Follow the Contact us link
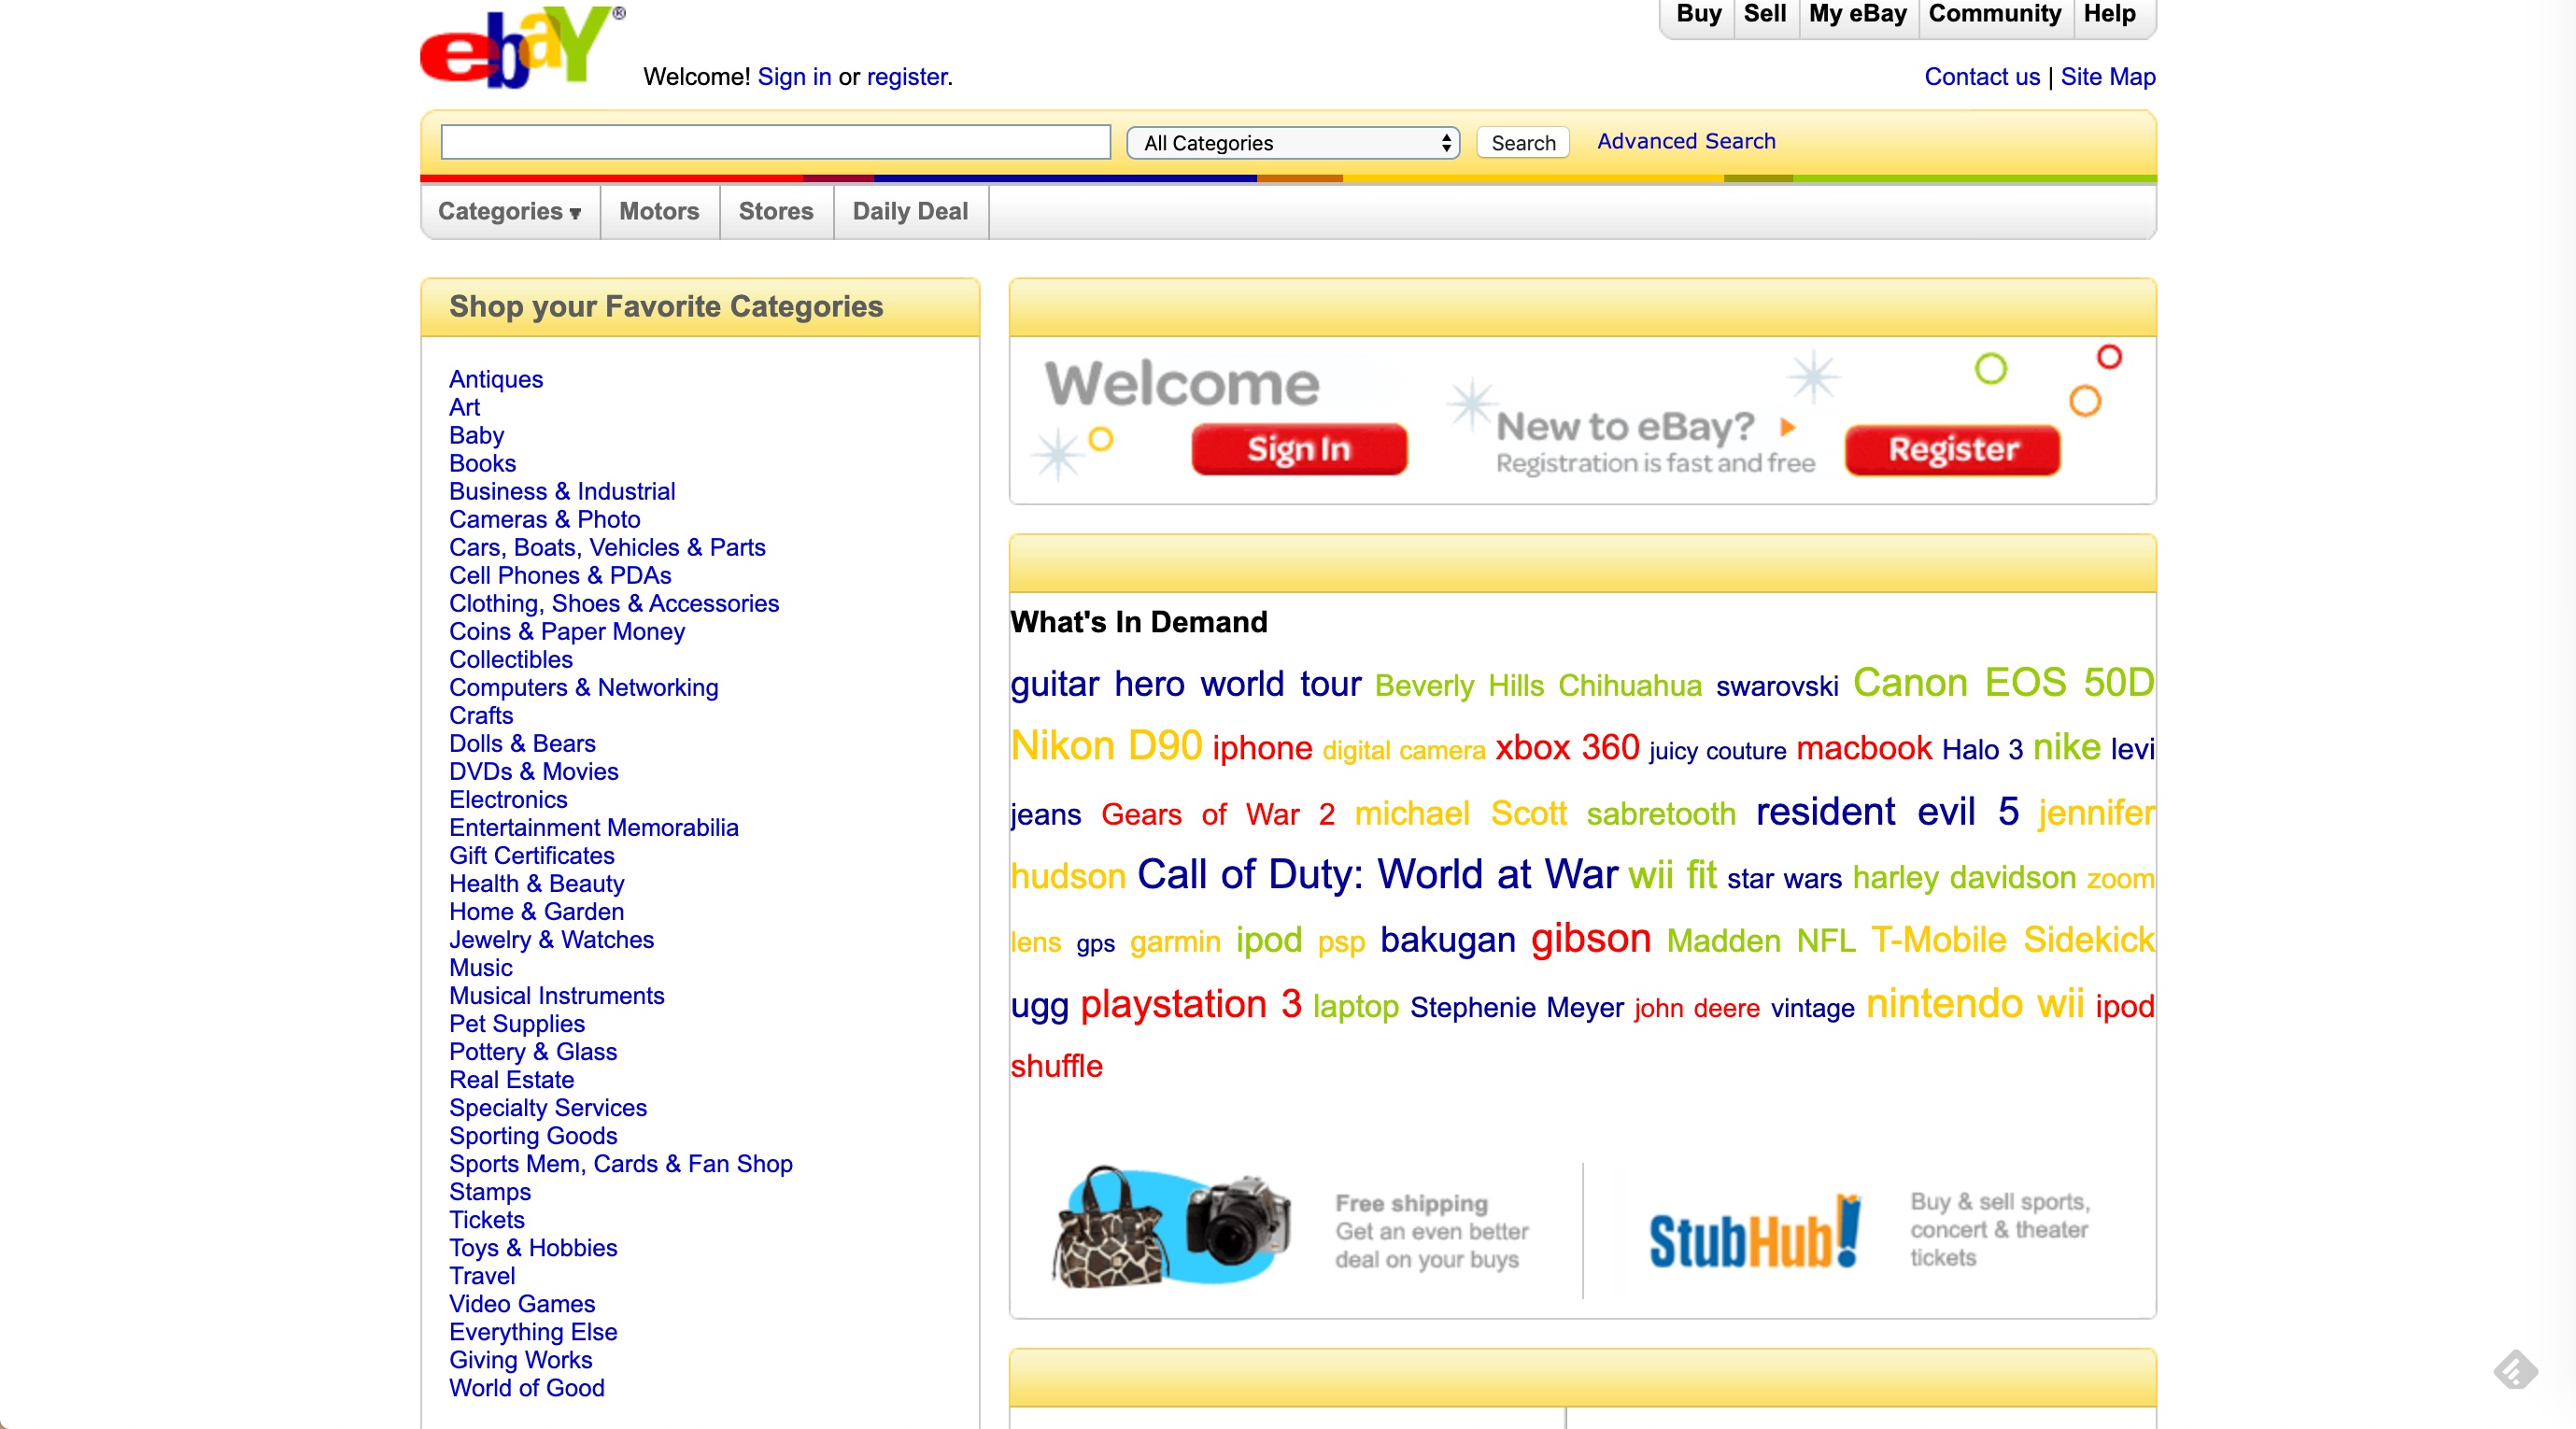Screen dimensions: 2576x1429 (1981, 77)
